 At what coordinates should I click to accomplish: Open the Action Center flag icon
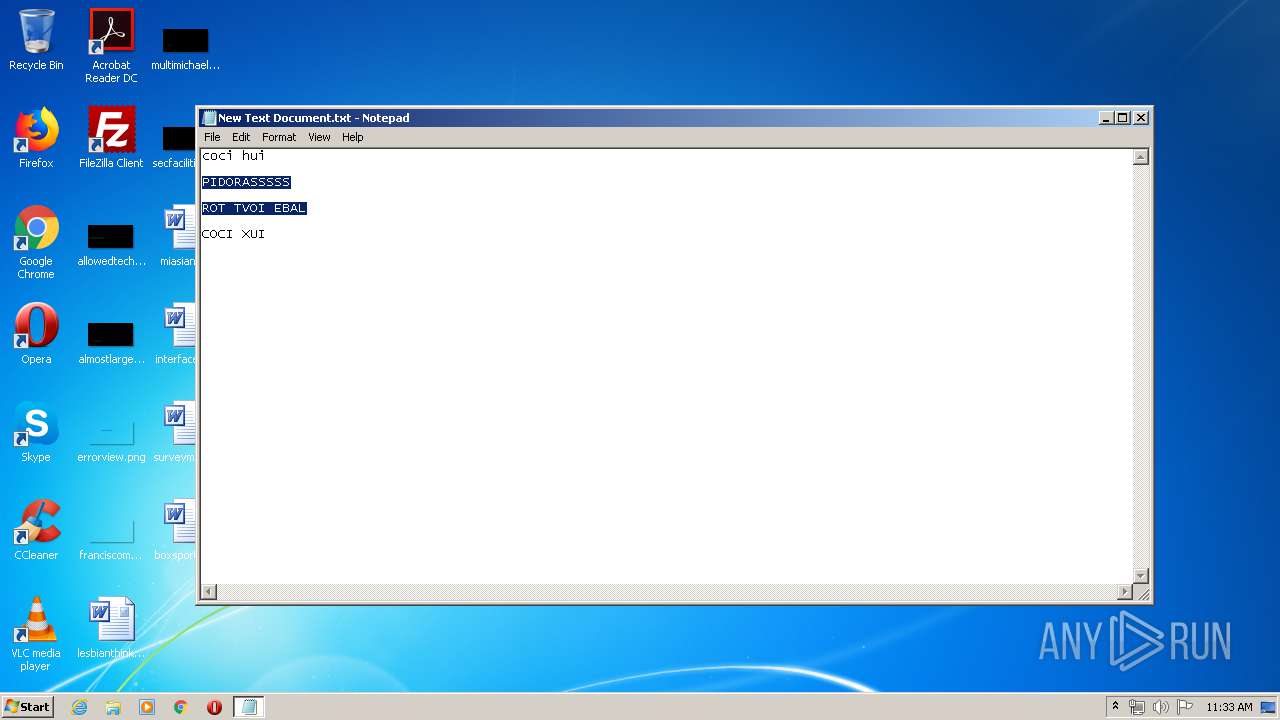(1184, 707)
